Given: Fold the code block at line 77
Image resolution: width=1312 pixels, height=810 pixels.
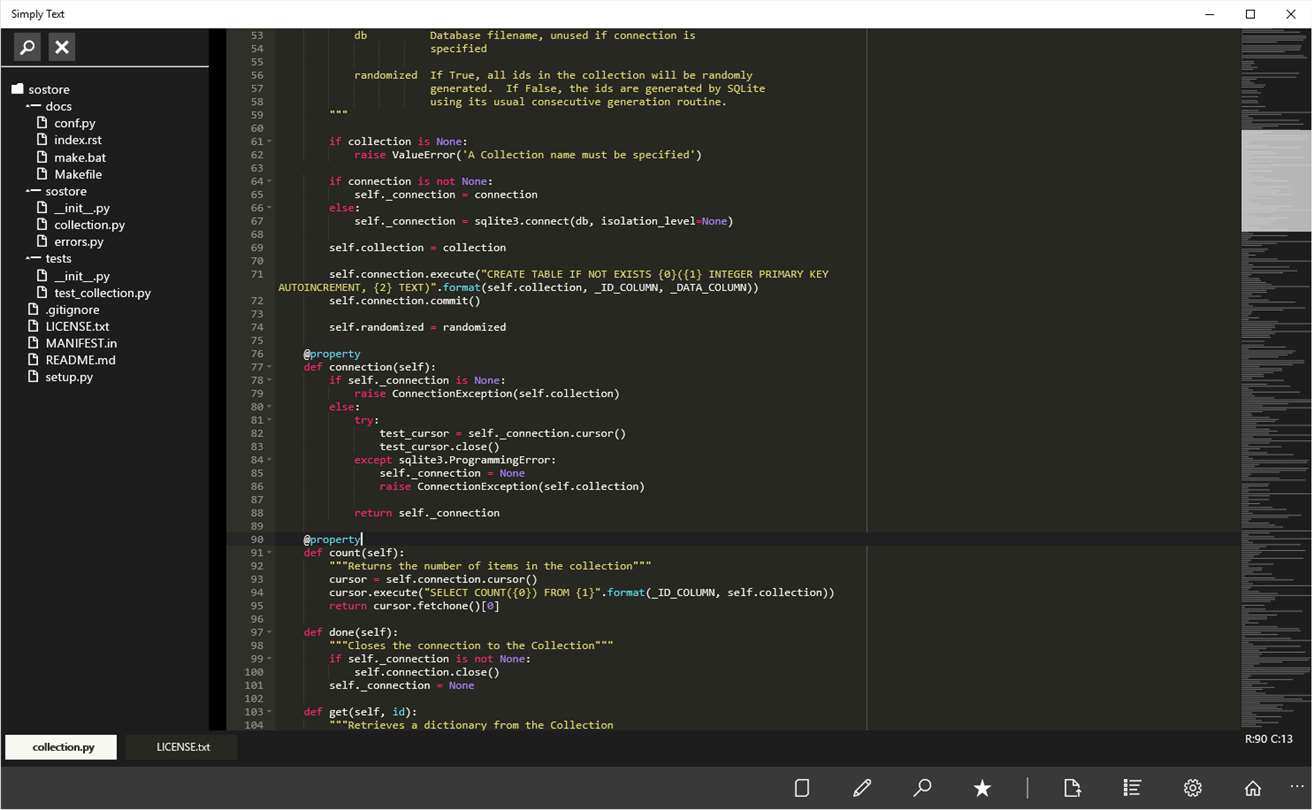Looking at the screenshot, I should click(x=270, y=367).
